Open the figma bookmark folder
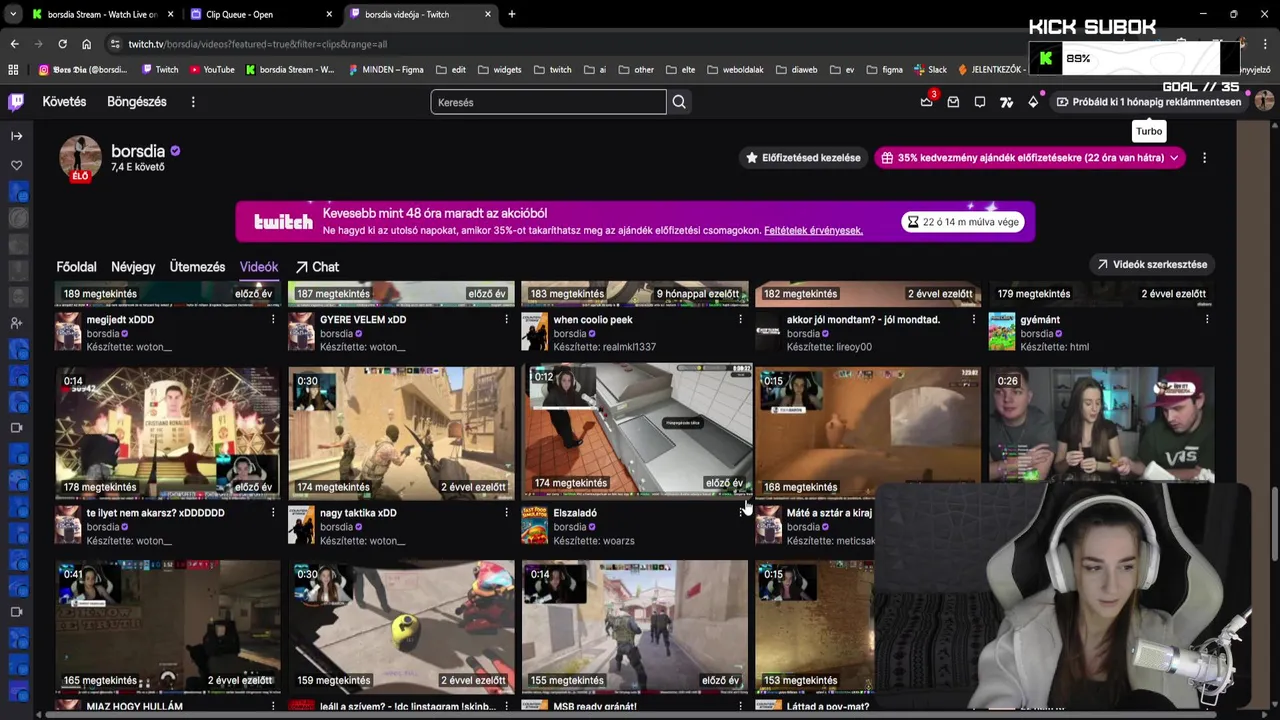 pos(885,70)
